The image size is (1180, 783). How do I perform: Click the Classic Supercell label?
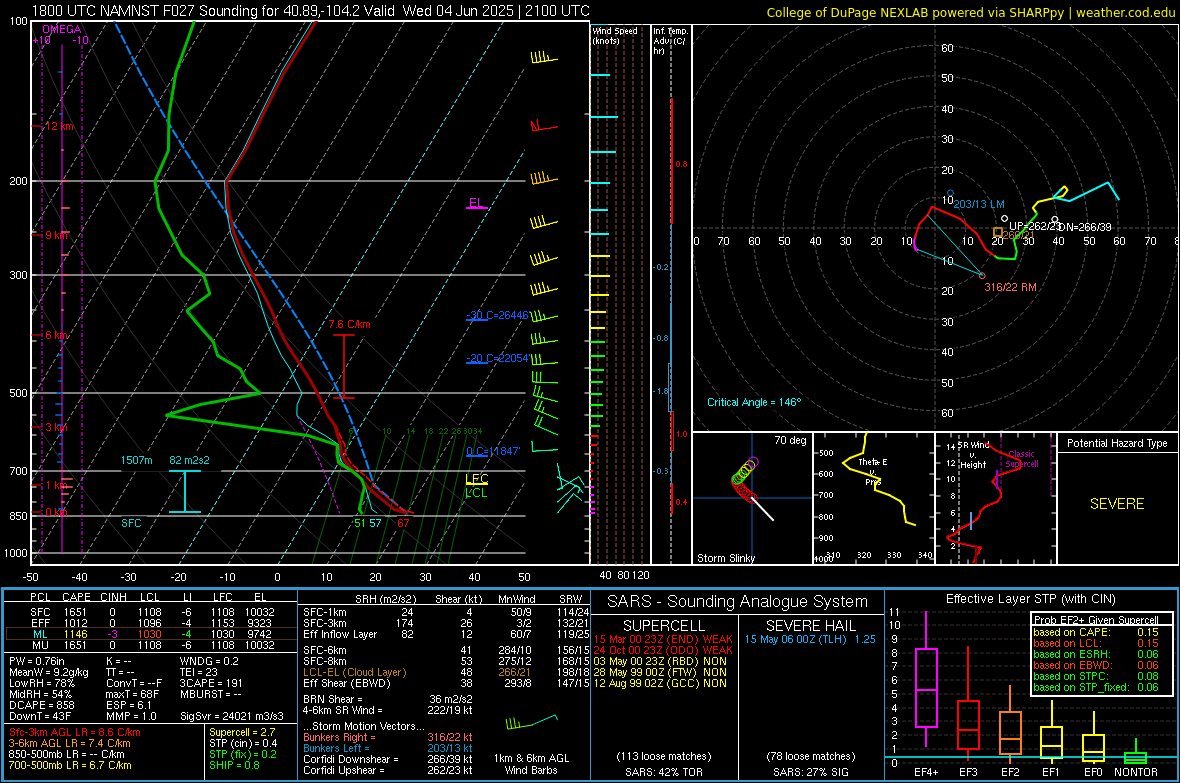coord(1022,459)
